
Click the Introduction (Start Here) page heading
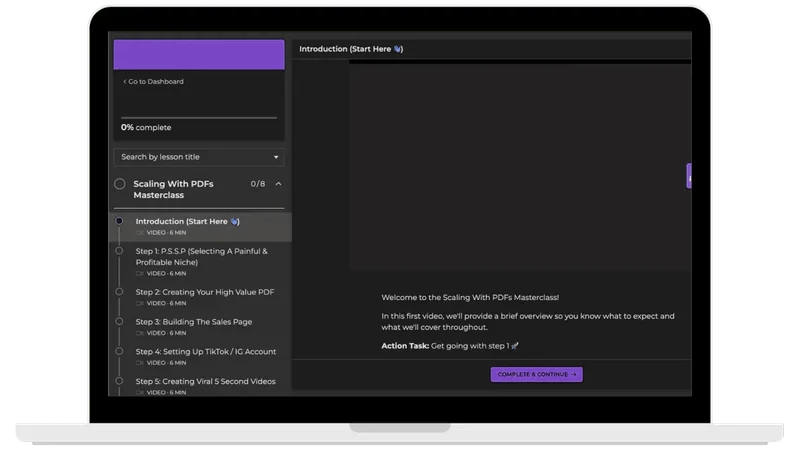click(351, 49)
